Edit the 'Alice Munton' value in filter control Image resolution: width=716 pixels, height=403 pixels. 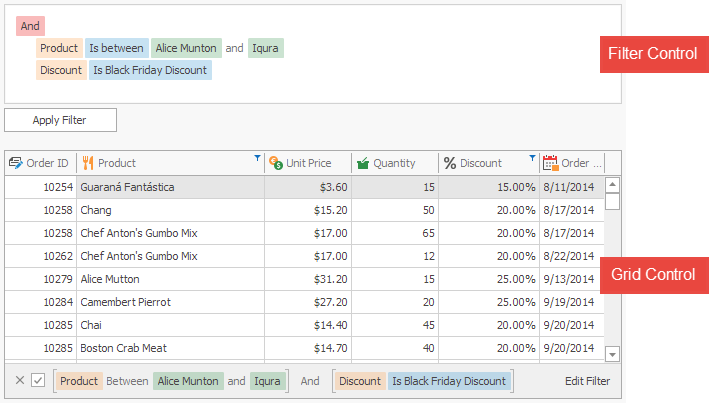click(186, 48)
